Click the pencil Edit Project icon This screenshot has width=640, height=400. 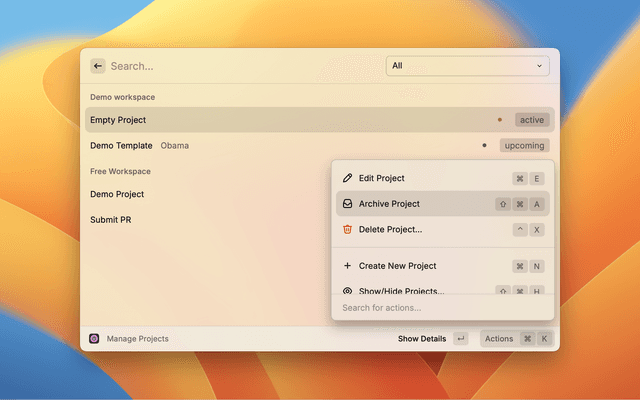(348, 178)
